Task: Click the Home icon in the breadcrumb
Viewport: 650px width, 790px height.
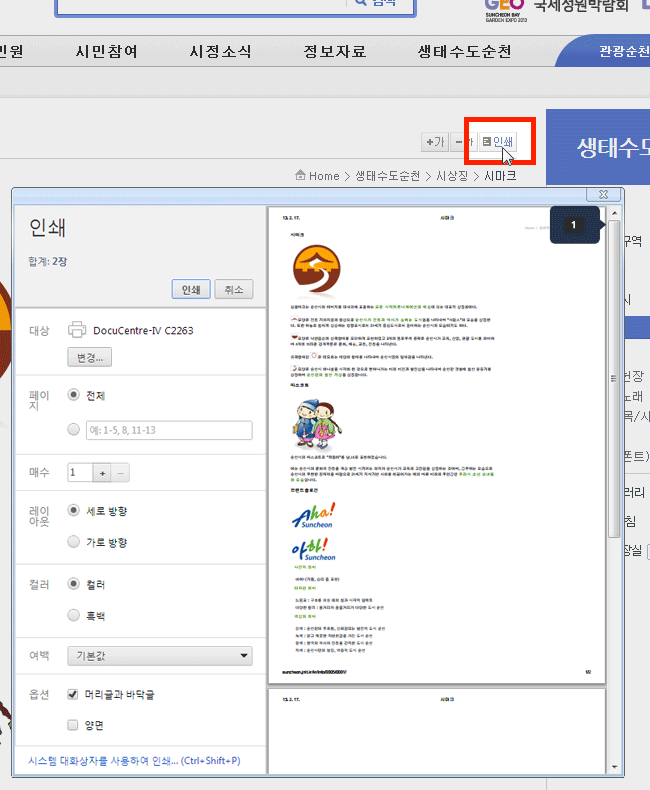Action: tap(300, 175)
